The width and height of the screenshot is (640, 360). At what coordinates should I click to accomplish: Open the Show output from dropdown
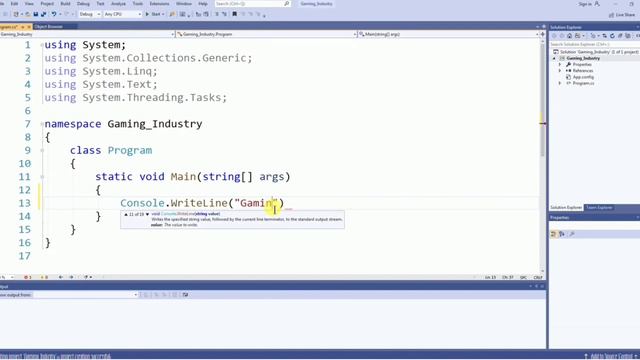click(85, 295)
